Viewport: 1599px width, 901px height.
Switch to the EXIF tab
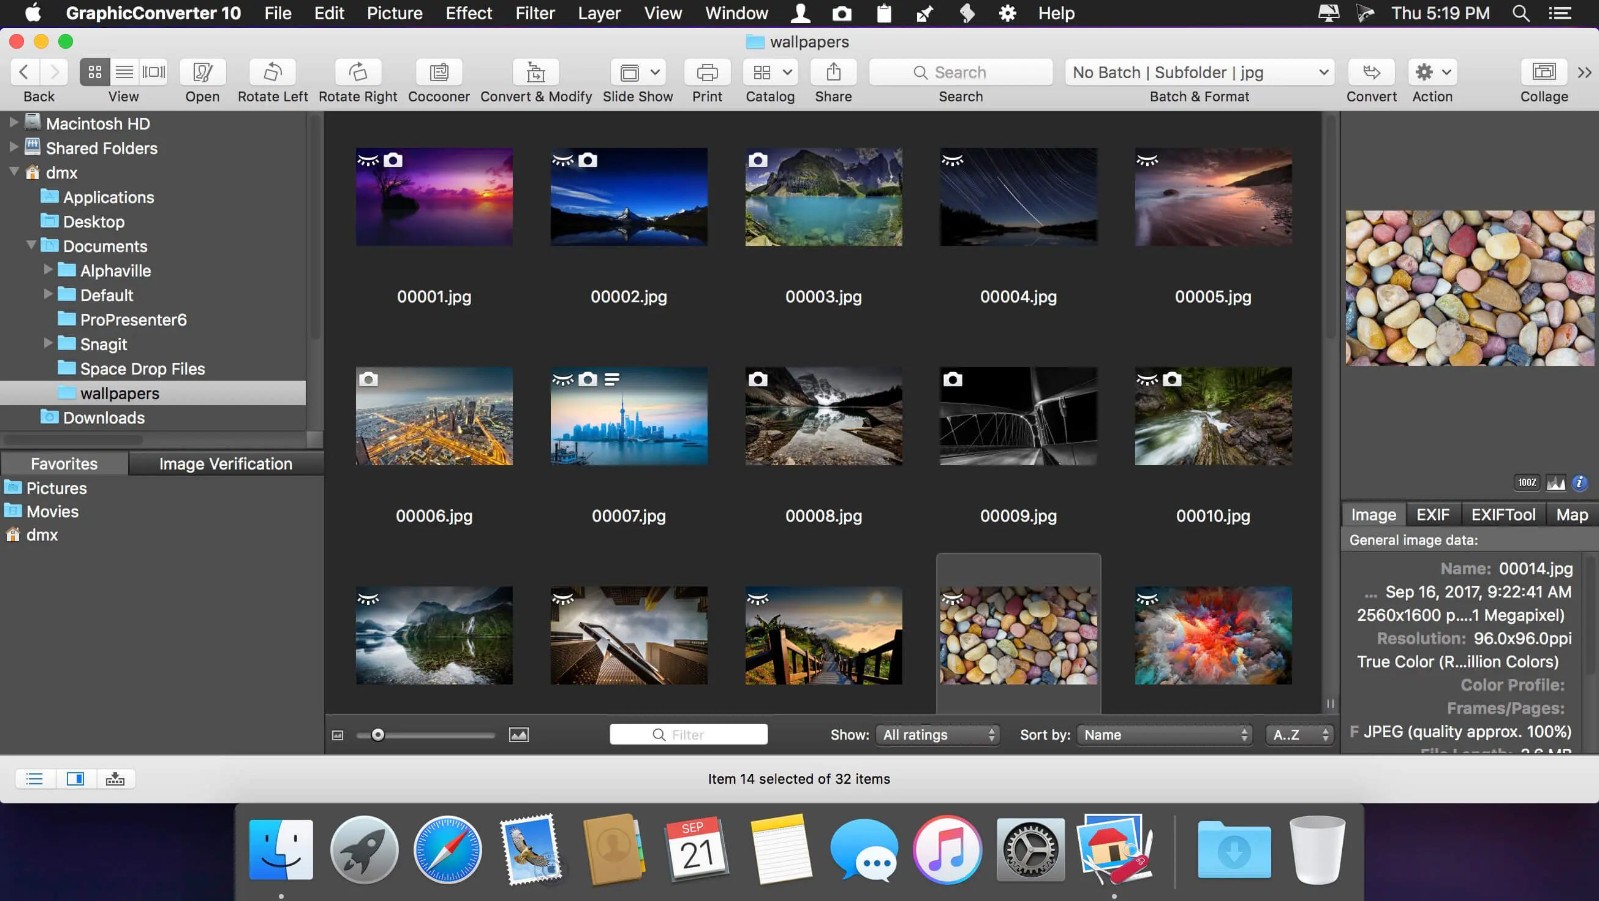(x=1433, y=515)
